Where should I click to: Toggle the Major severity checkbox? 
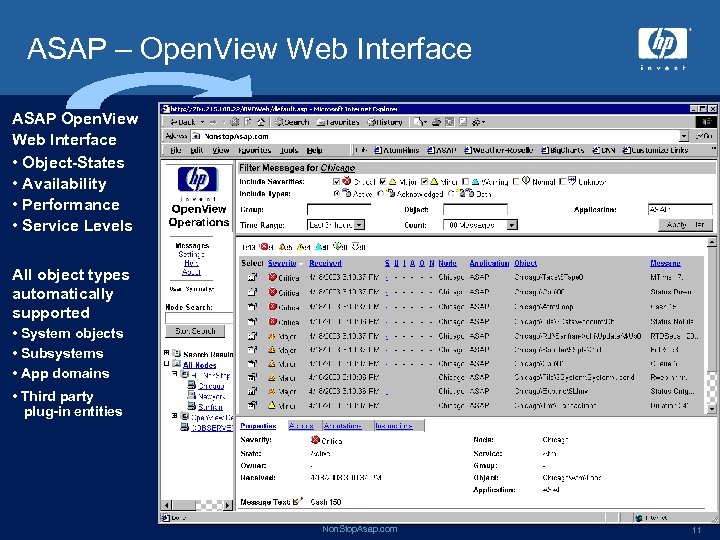pos(383,182)
